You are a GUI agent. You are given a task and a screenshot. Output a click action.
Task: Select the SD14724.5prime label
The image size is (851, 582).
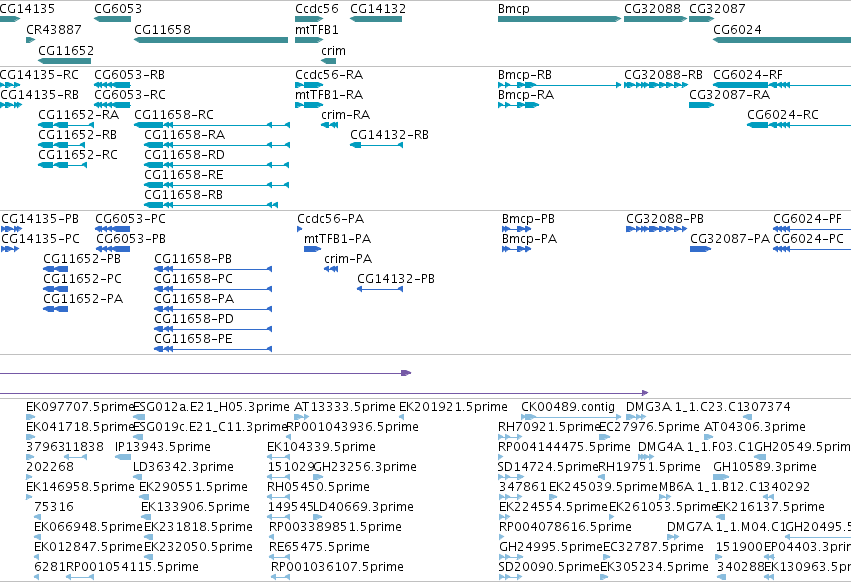[548, 467]
